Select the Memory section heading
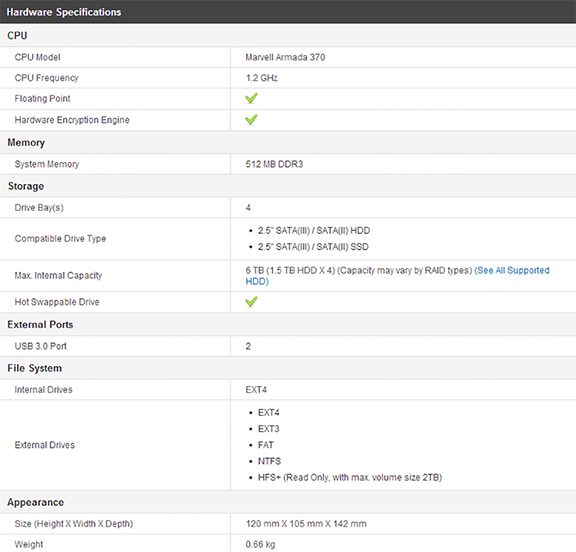 click(x=26, y=142)
